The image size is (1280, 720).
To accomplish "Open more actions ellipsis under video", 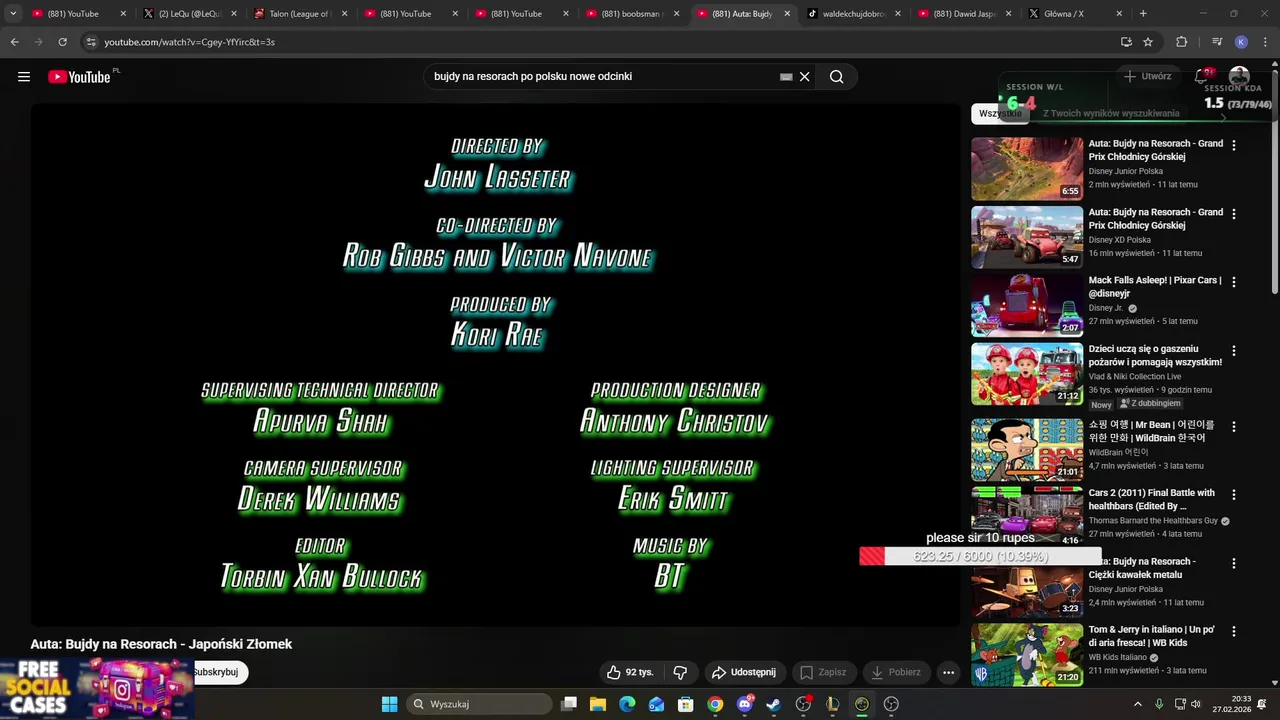I will coord(948,672).
